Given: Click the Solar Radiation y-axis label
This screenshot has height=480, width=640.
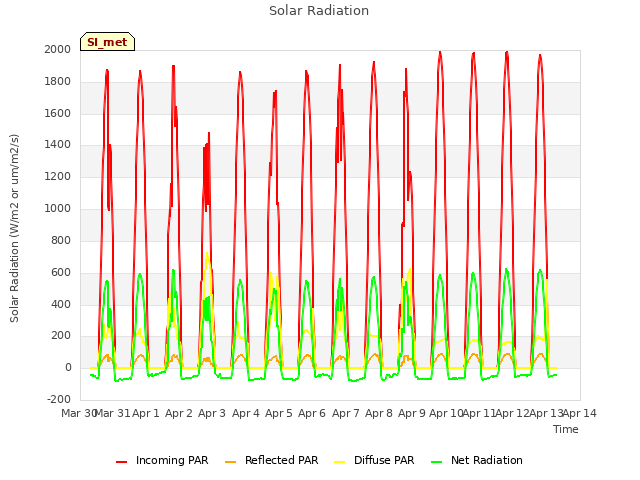Looking at the screenshot, I should 14,228.
